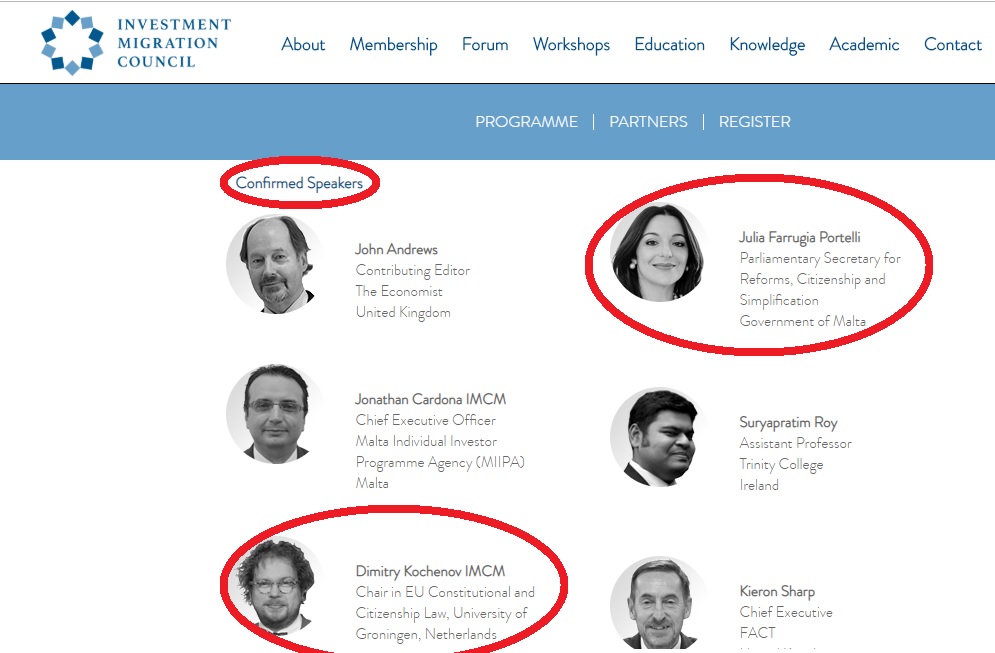Image resolution: width=995 pixels, height=653 pixels.
Task: Go to the Forum page
Action: pyautogui.click(x=485, y=44)
